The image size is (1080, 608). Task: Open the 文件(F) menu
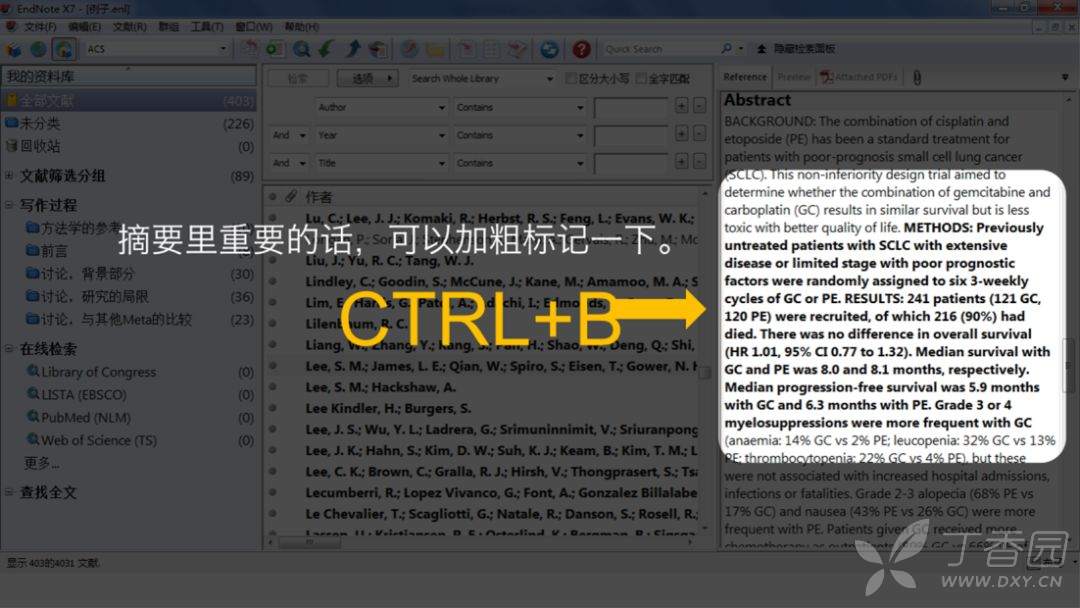click(x=40, y=26)
